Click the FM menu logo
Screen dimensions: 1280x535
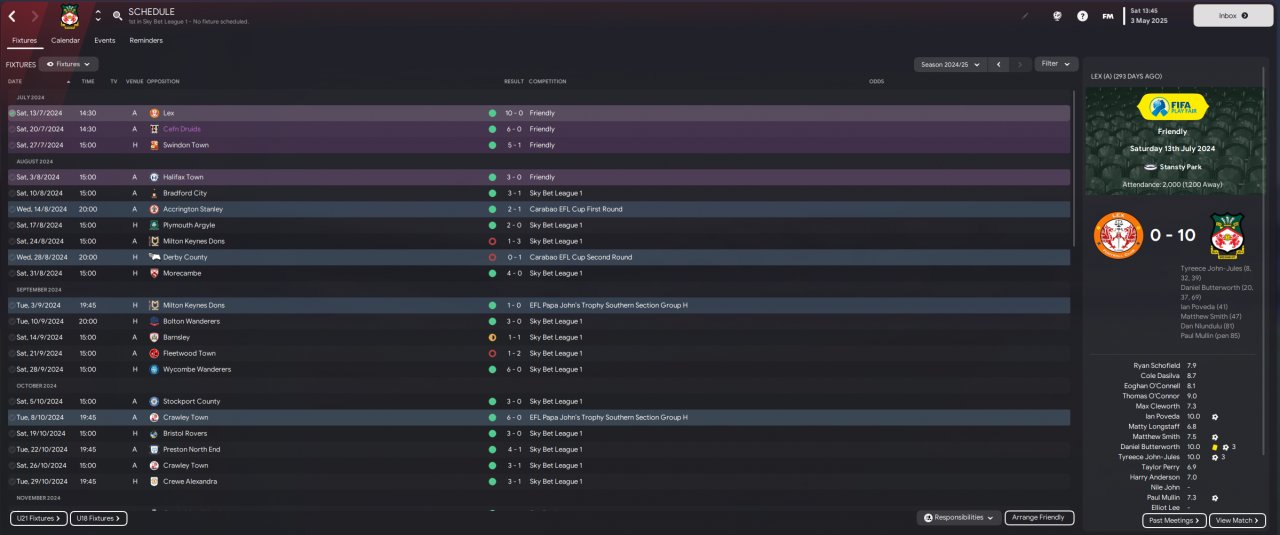(1108, 16)
